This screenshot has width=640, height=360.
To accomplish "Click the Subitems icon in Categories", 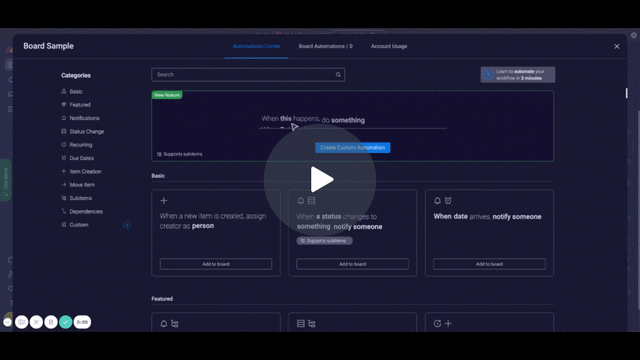I will pos(64,198).
